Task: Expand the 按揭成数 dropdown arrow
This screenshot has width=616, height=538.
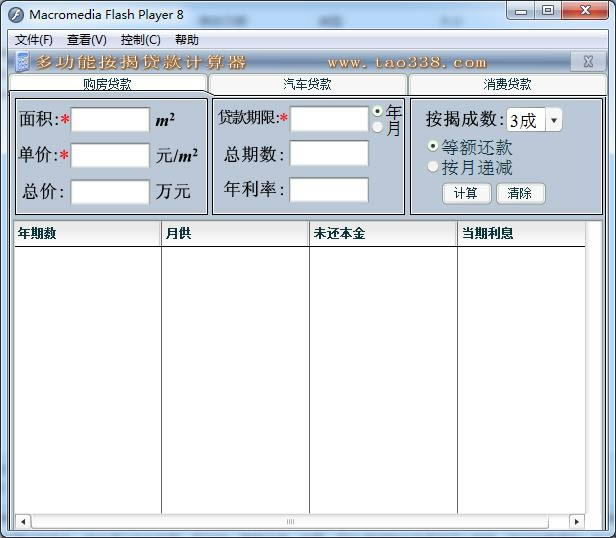Action: tap(554, 120)
